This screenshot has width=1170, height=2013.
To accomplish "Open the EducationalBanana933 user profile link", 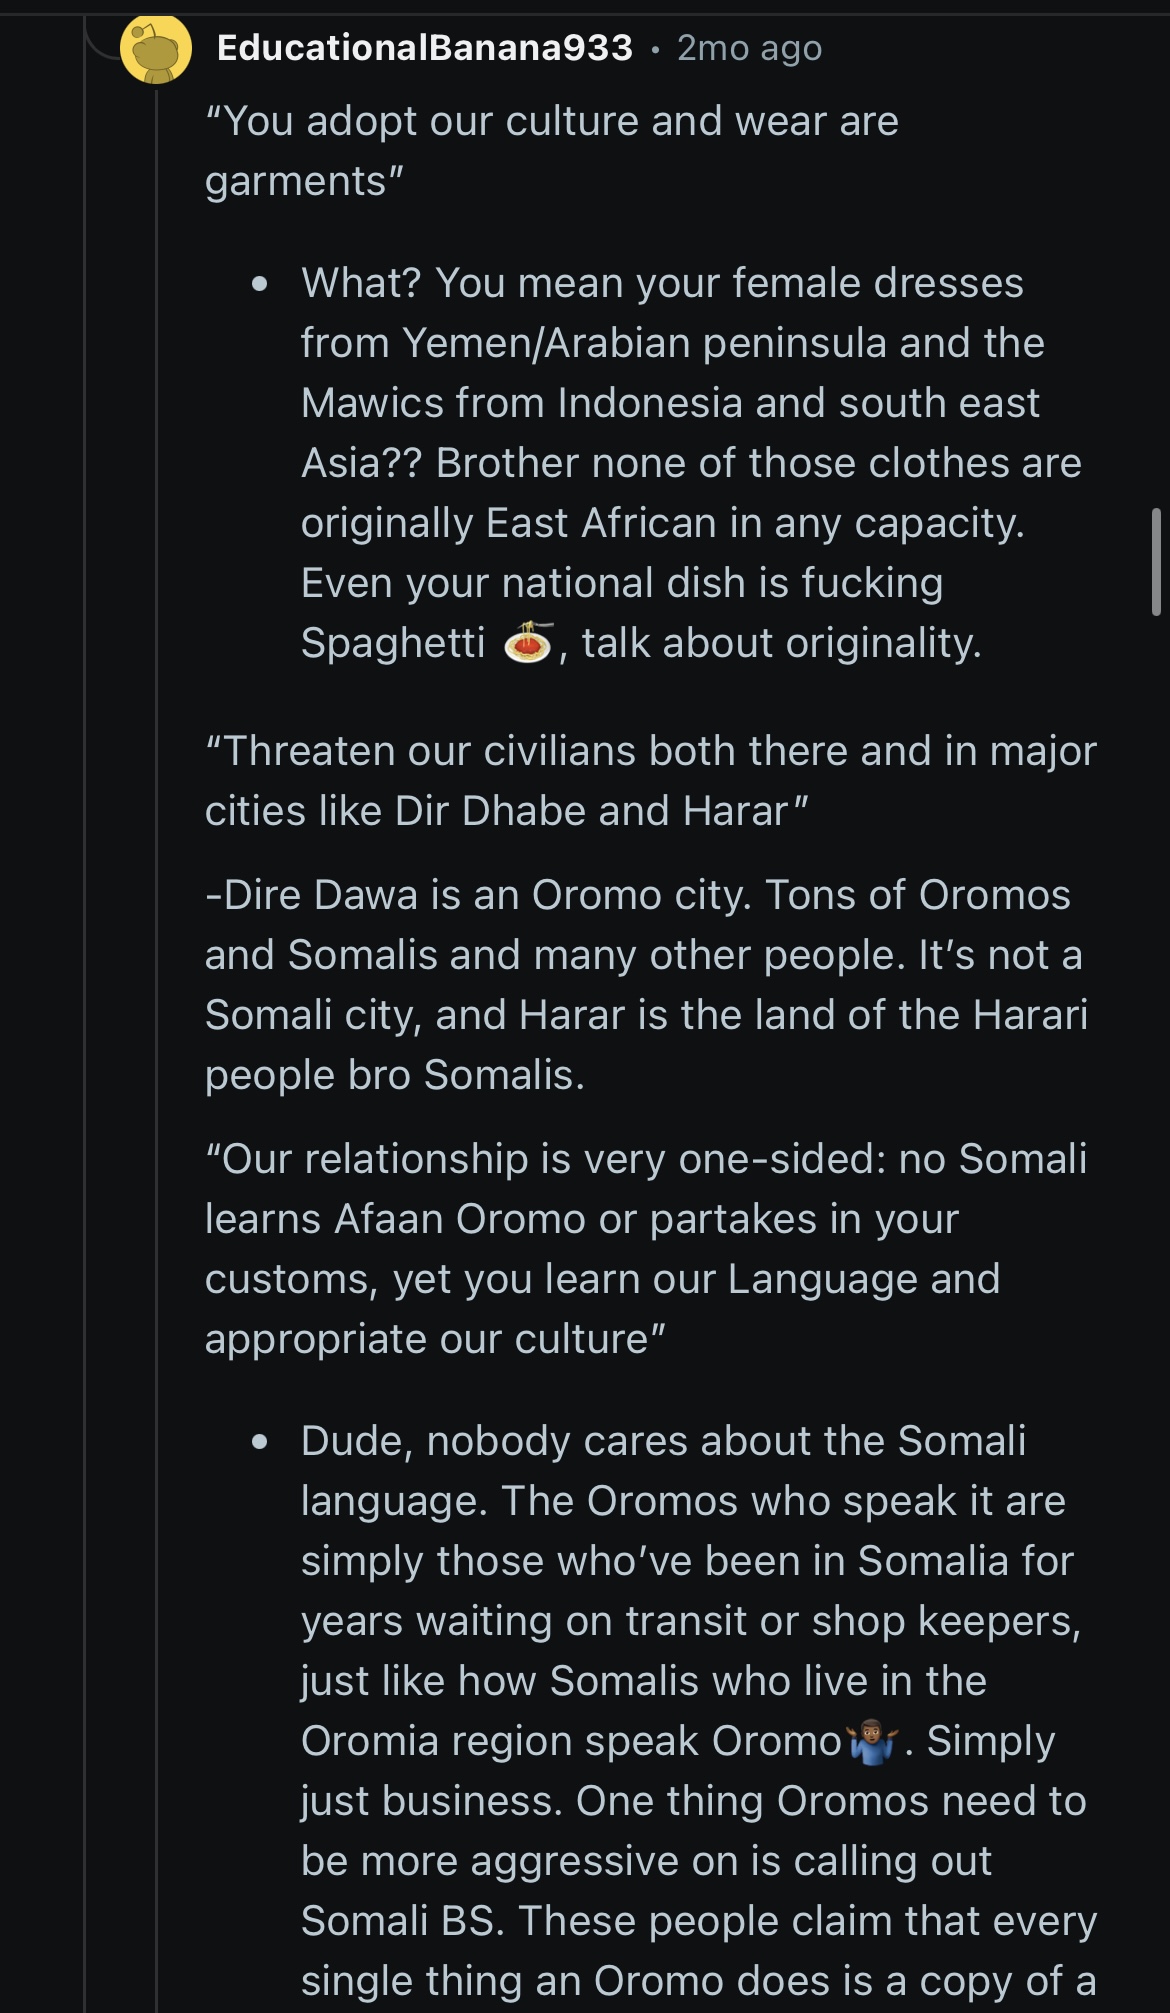I will pos(424,48).
